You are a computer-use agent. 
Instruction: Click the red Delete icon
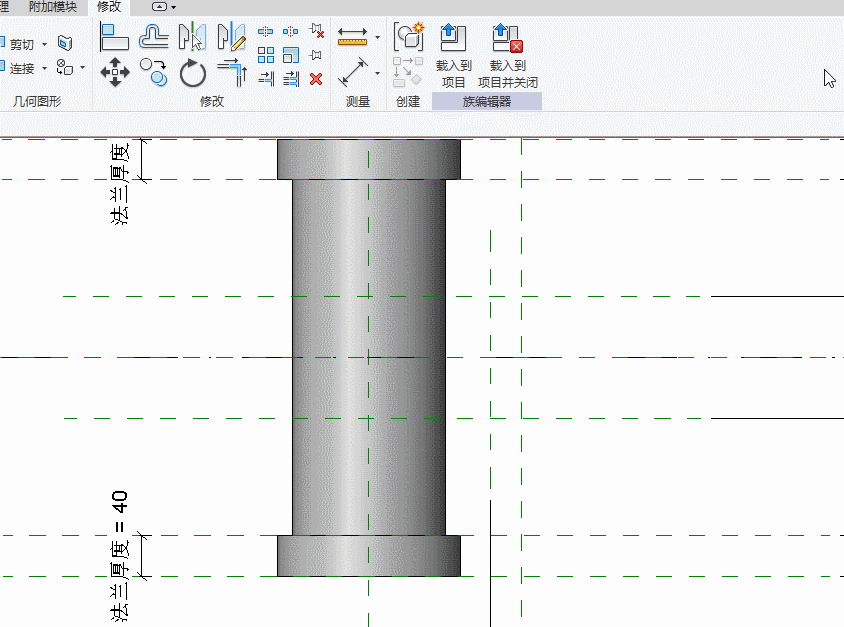click(316, 79)
